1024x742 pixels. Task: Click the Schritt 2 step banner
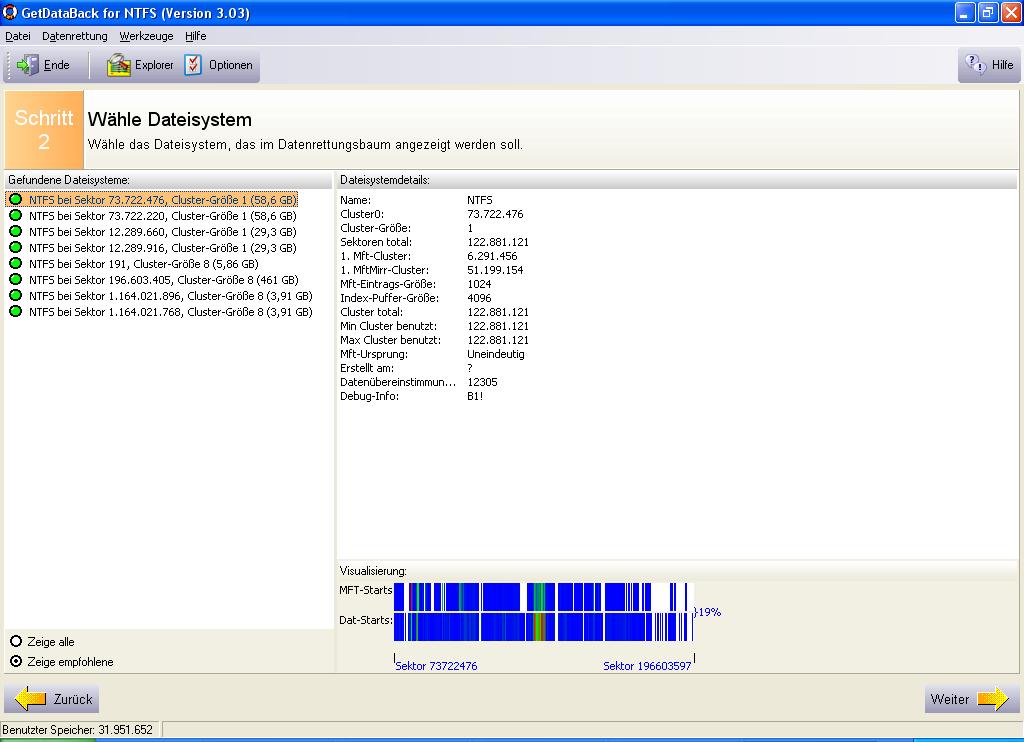pyautogui.click(x=44, y=129)
